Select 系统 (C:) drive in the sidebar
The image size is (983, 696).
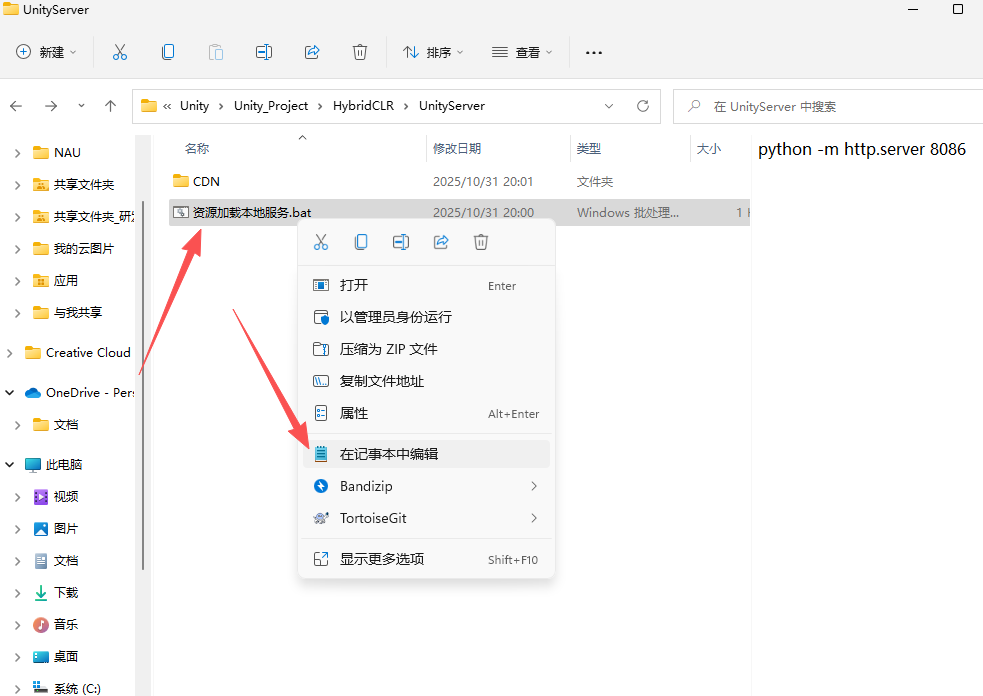pos(77,688)
